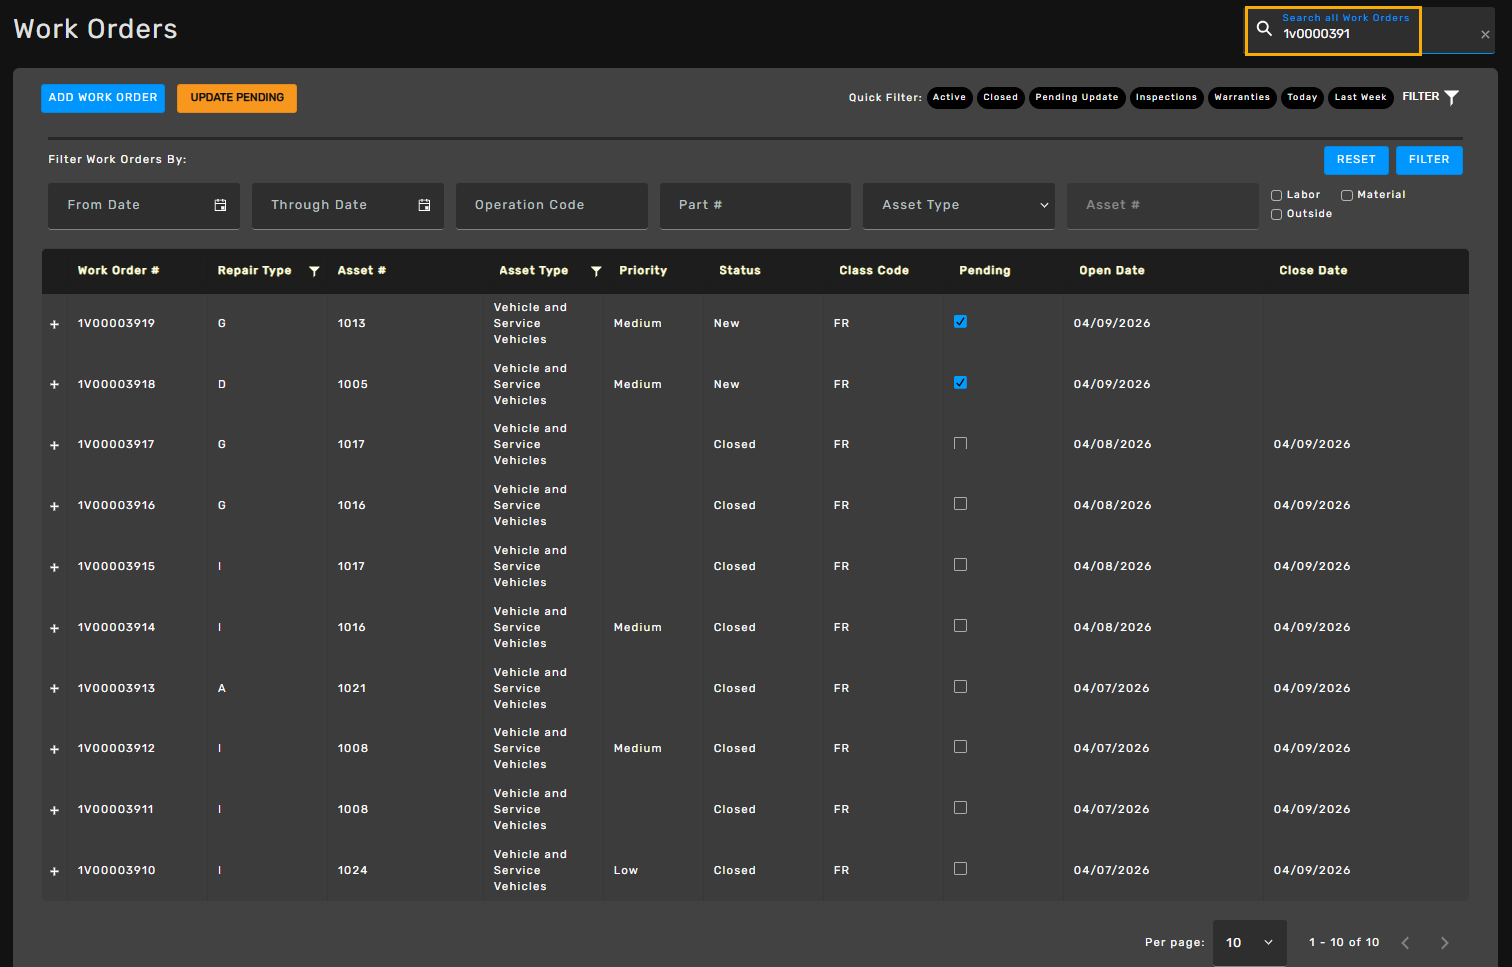Go to the next results page

point(1444,943)
